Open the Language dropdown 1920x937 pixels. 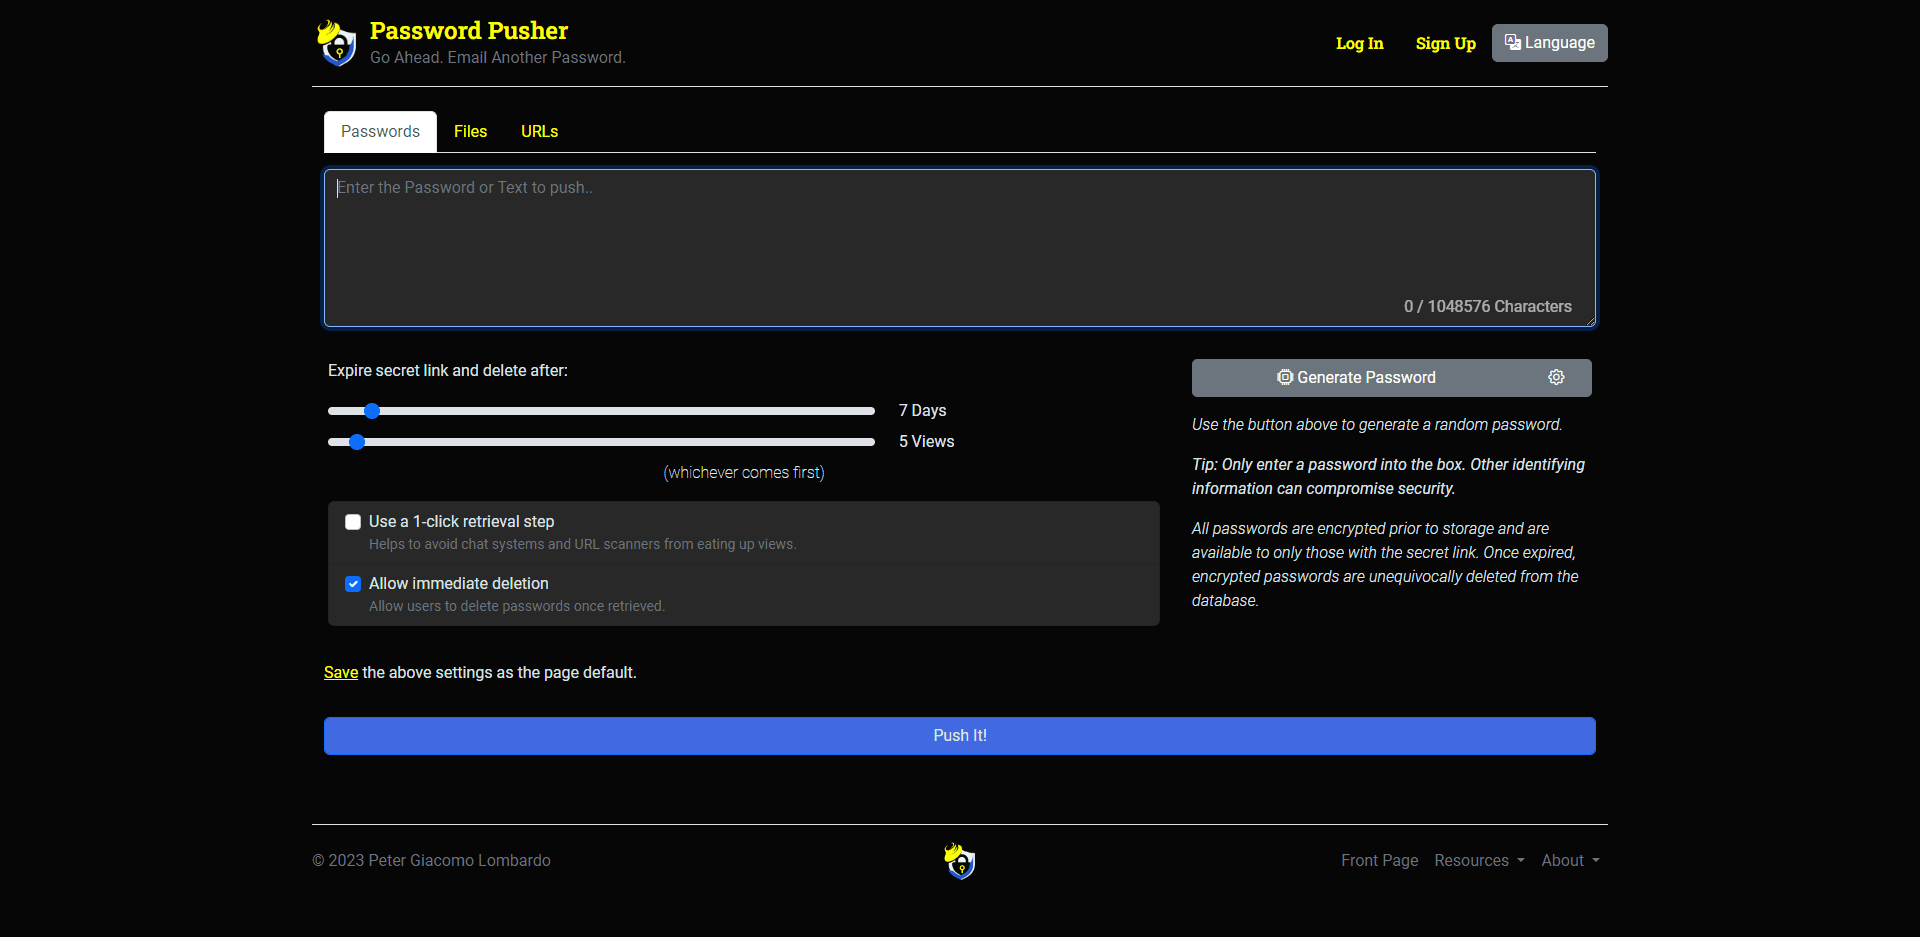pos(1549,42)
